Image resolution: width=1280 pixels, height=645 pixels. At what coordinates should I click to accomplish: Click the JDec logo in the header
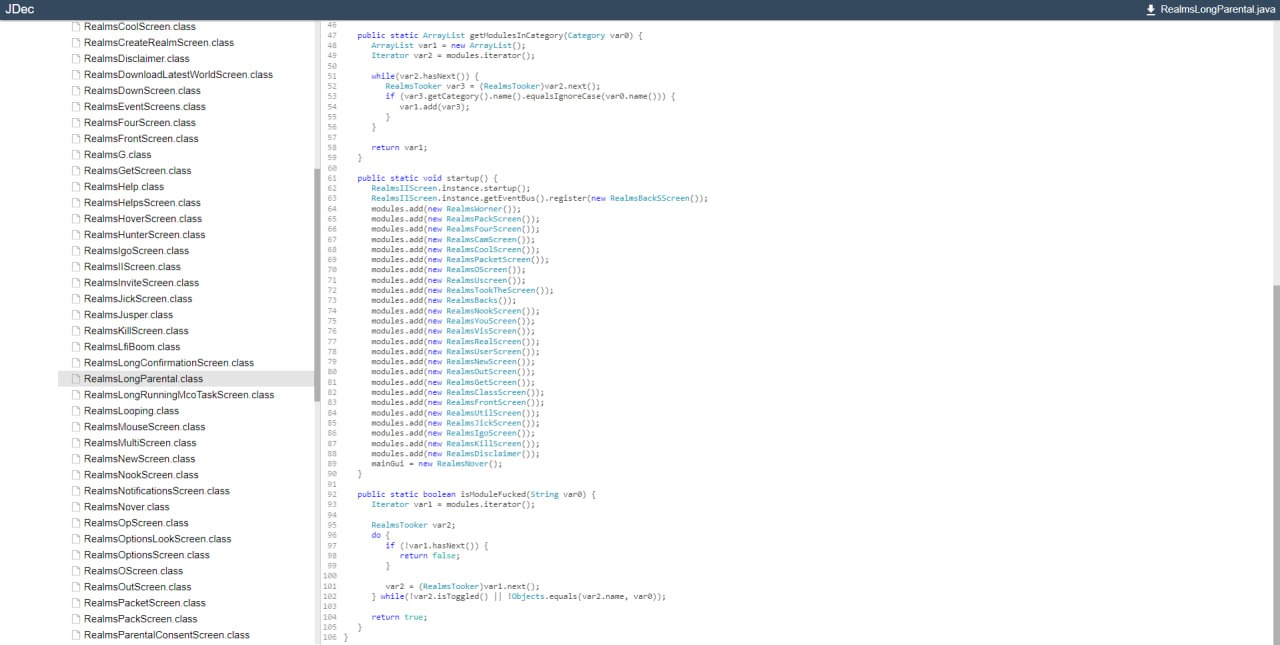pos(19,10)
